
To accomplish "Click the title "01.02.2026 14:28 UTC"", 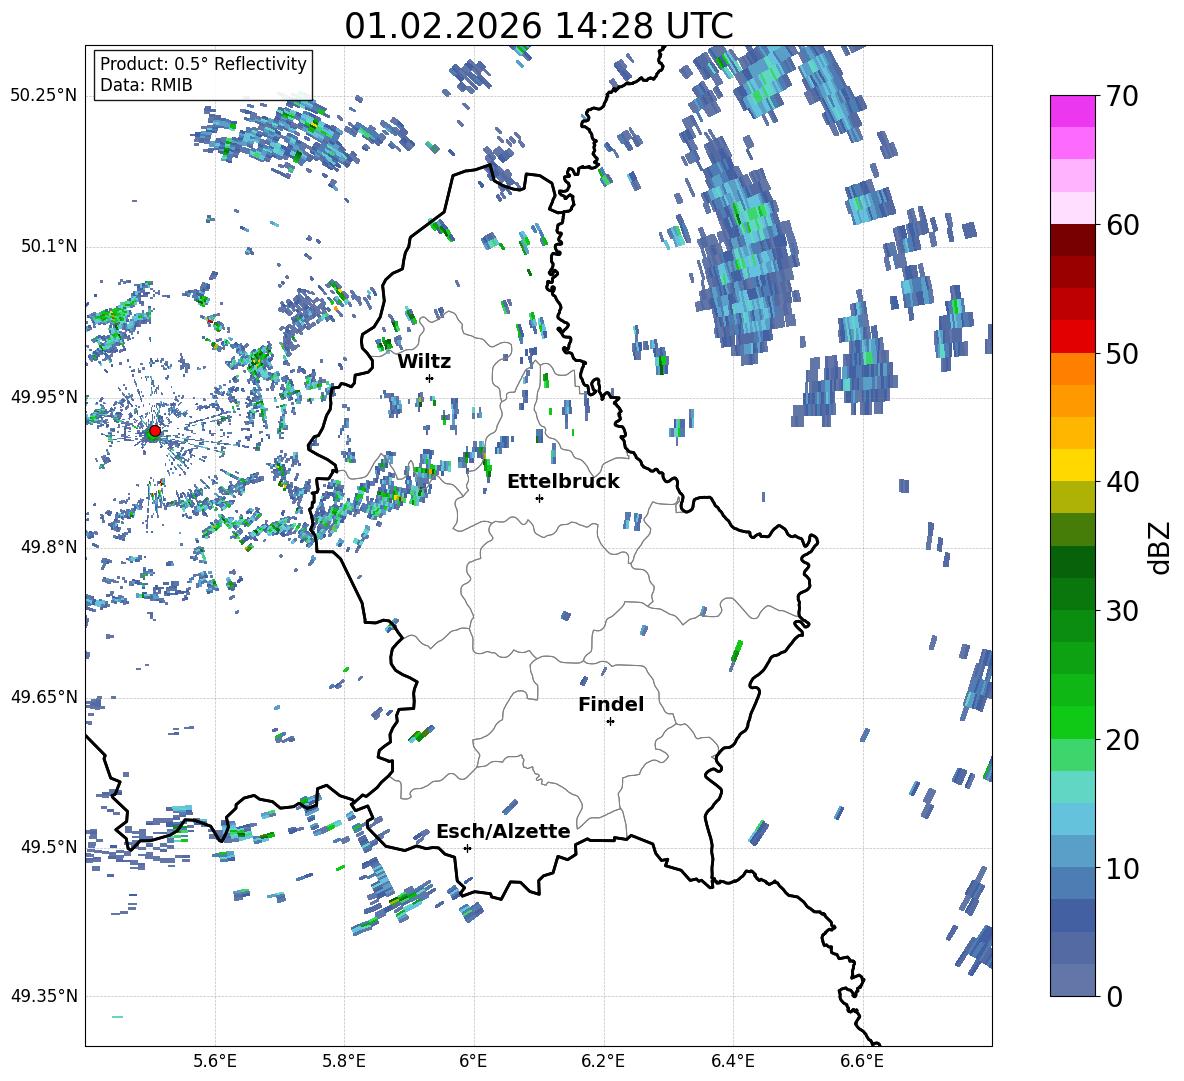I will pyautogui.click(x=538, y=26).
